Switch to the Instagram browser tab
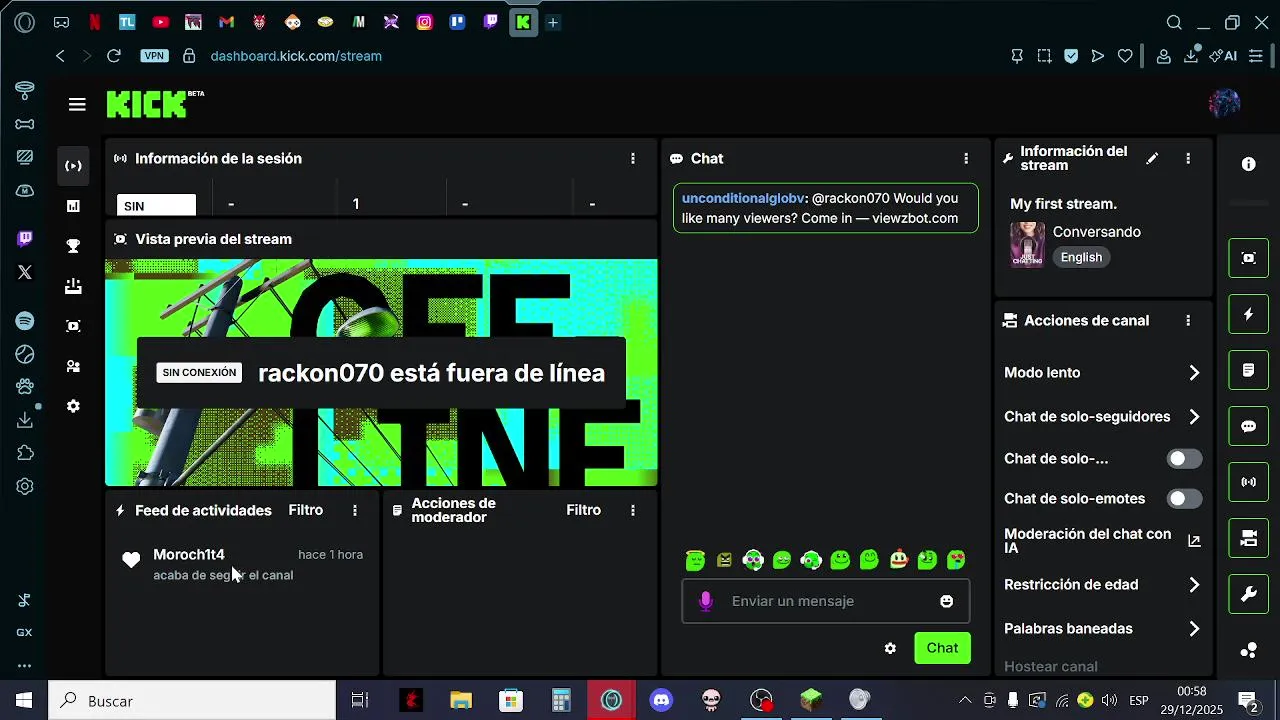Screen dimensions: 1280x720 pyautogui.click(x=424, y=22)
